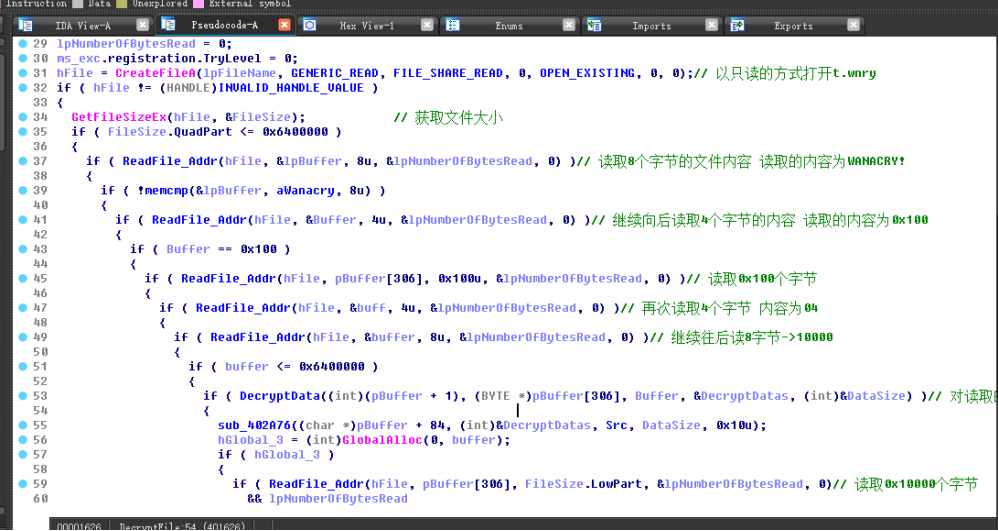
Task: Toggle breakpoint dot on line 31
Action: [x=23, y=73]
